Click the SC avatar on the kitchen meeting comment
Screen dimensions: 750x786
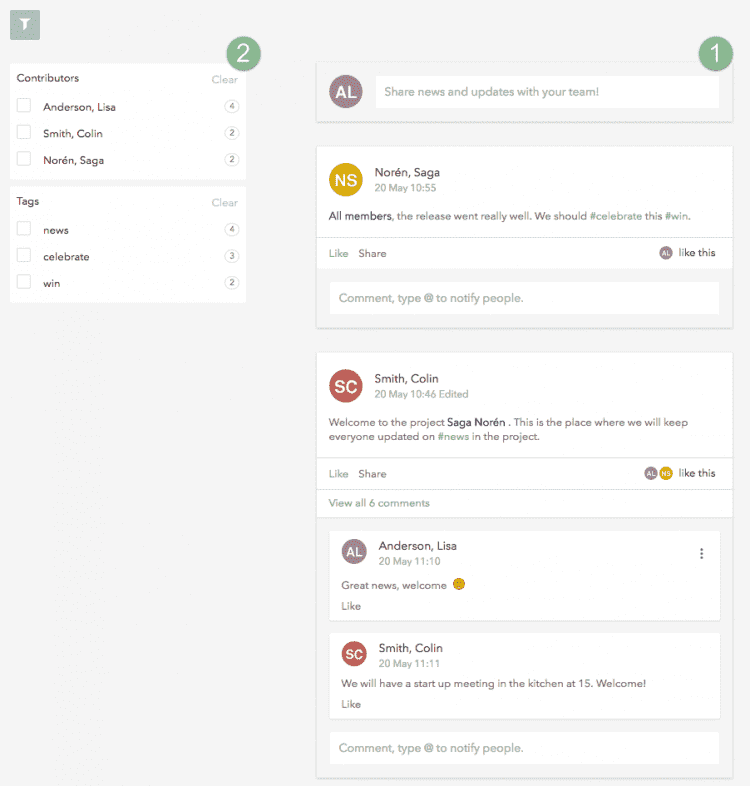click(354, 654)
